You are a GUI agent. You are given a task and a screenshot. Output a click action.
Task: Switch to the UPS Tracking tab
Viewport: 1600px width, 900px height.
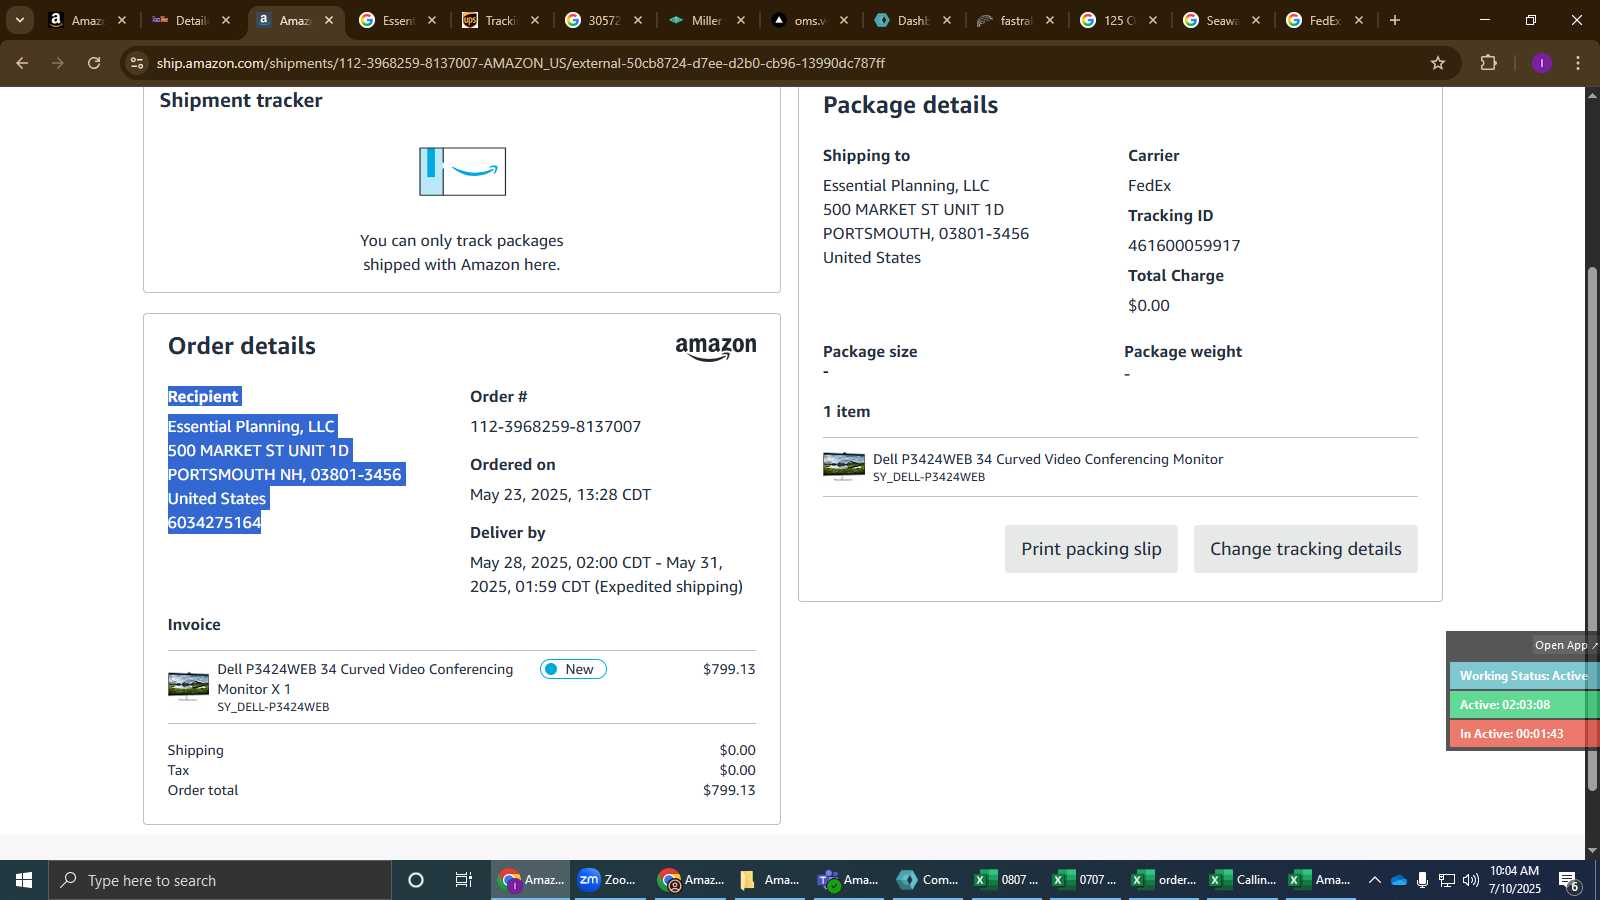(x=500, y=20)
